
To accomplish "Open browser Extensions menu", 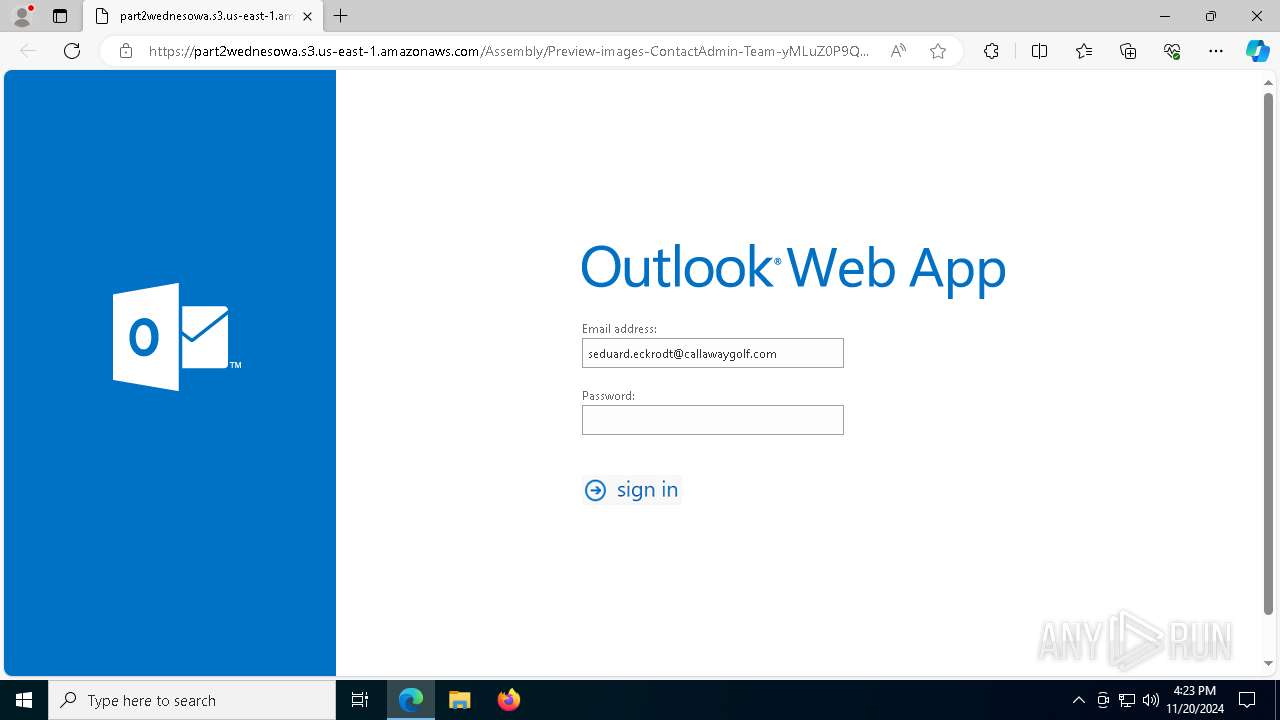I will [991, 51].
